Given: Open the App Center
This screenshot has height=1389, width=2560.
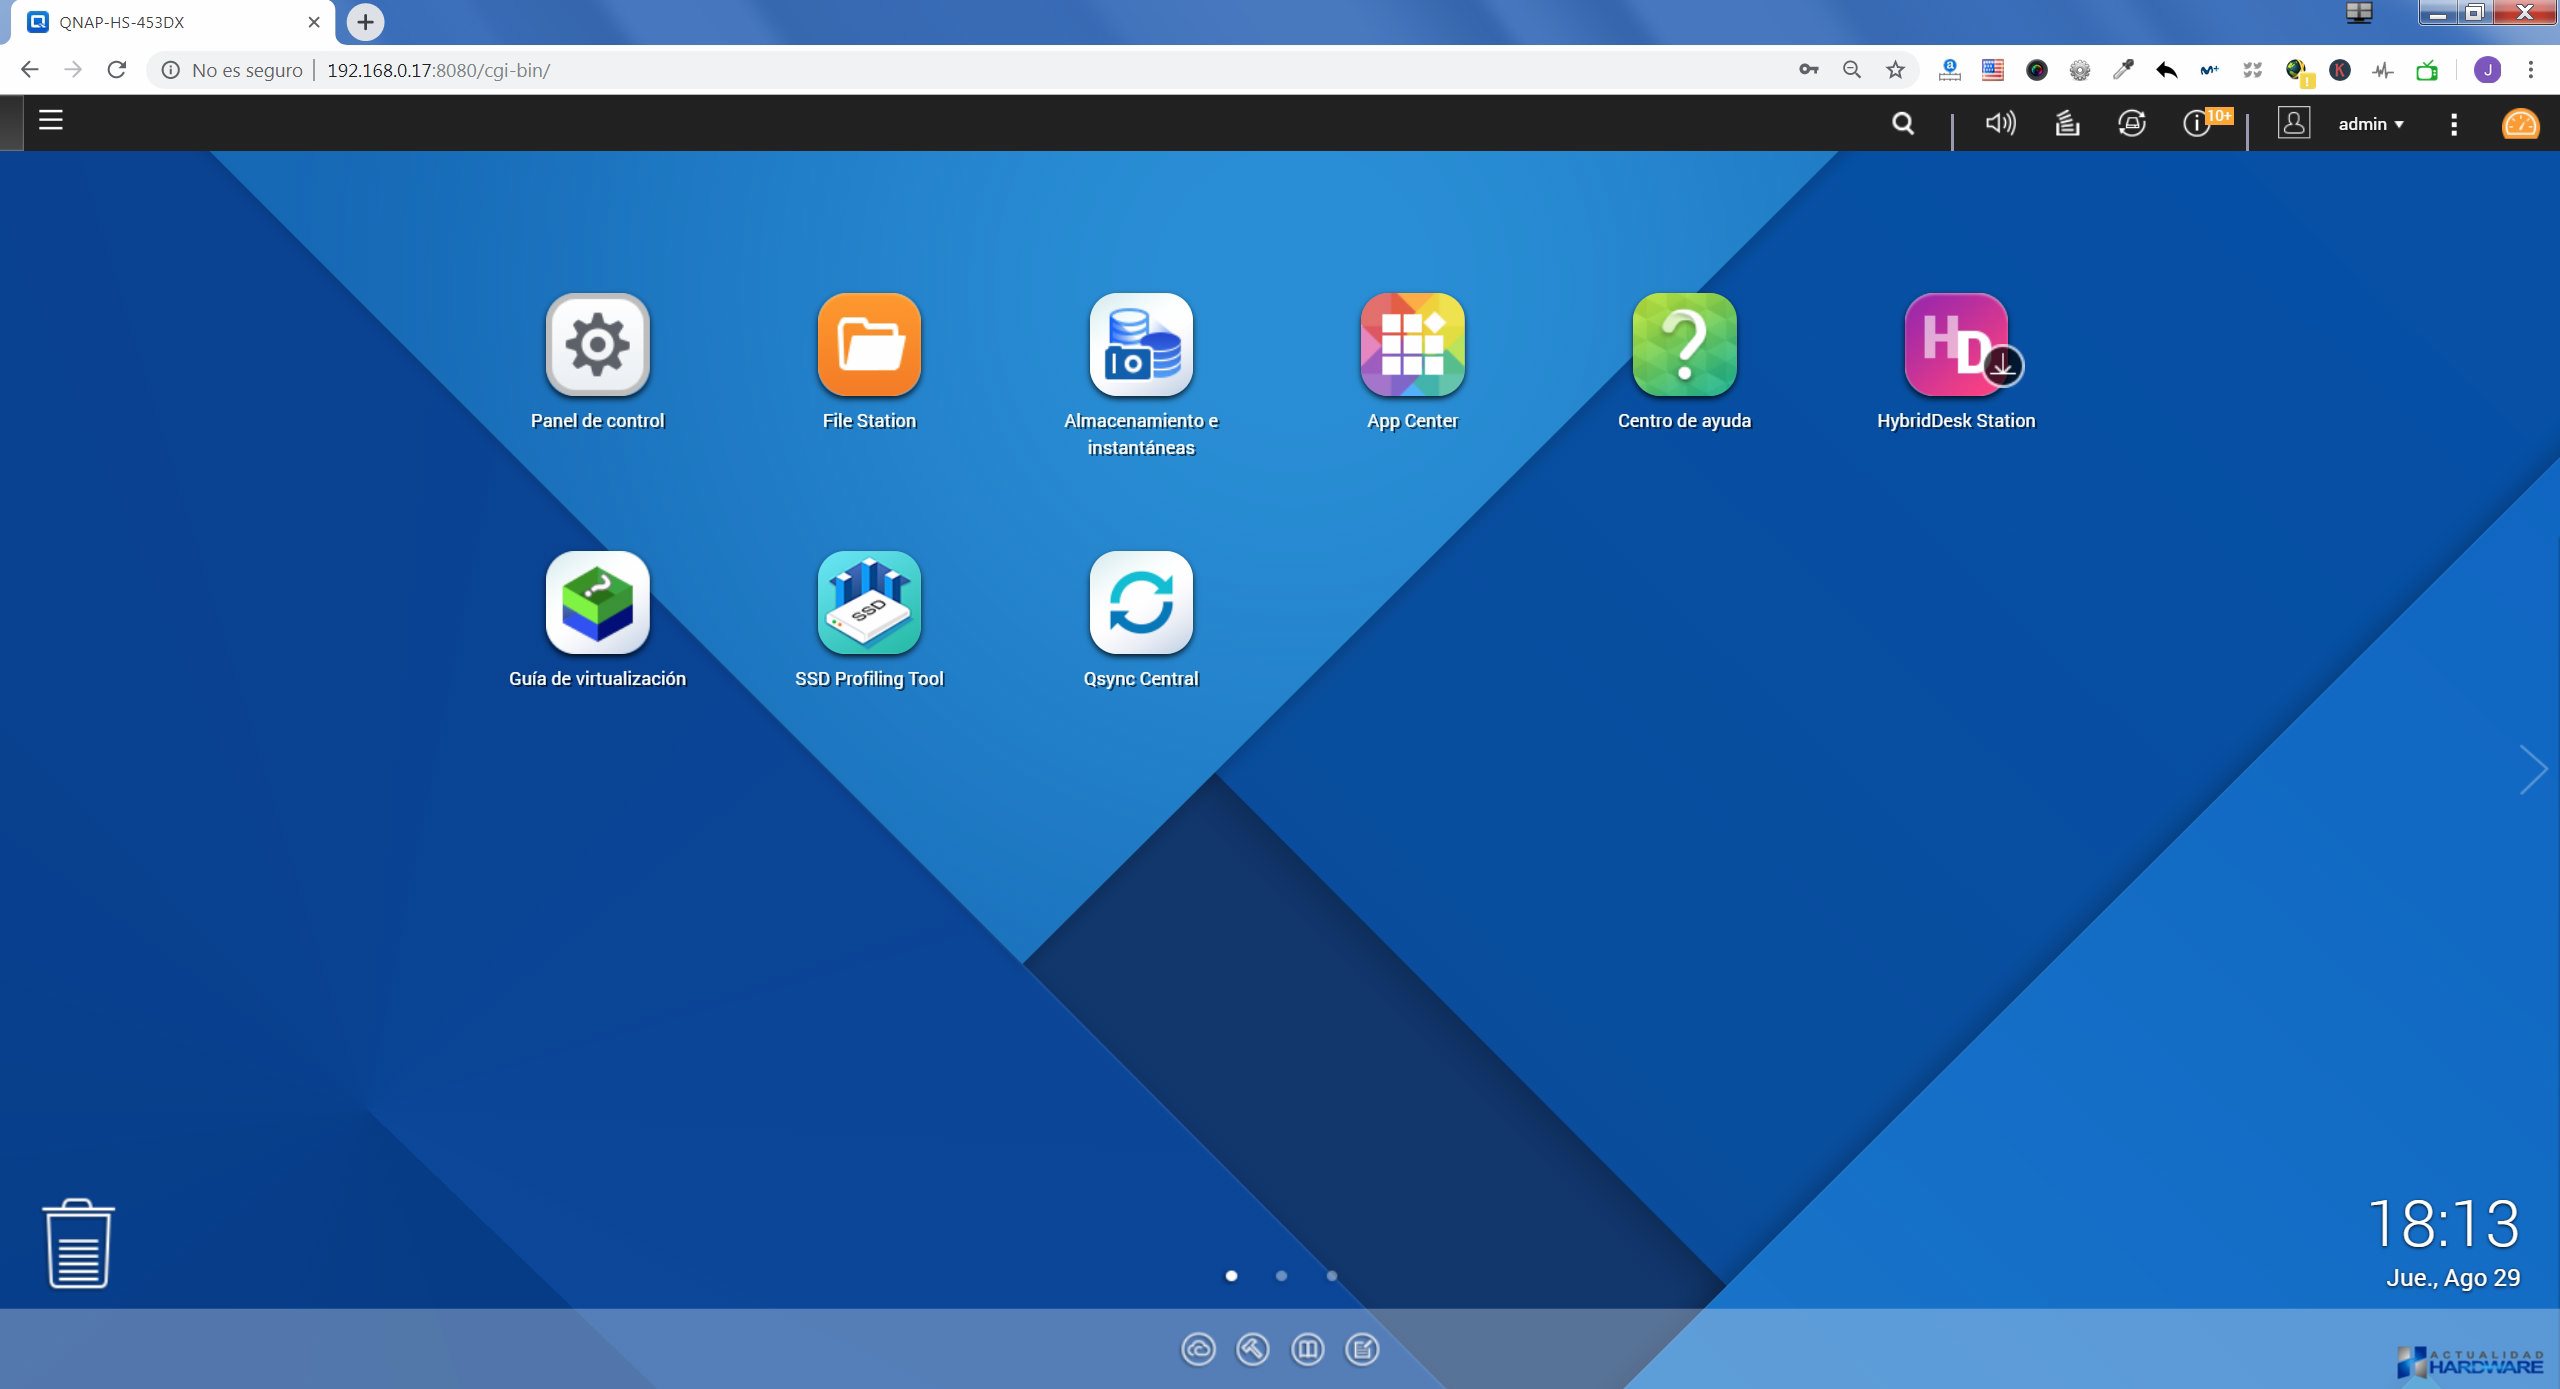Looking at the screenshot, I should [x=1412, y=345].
